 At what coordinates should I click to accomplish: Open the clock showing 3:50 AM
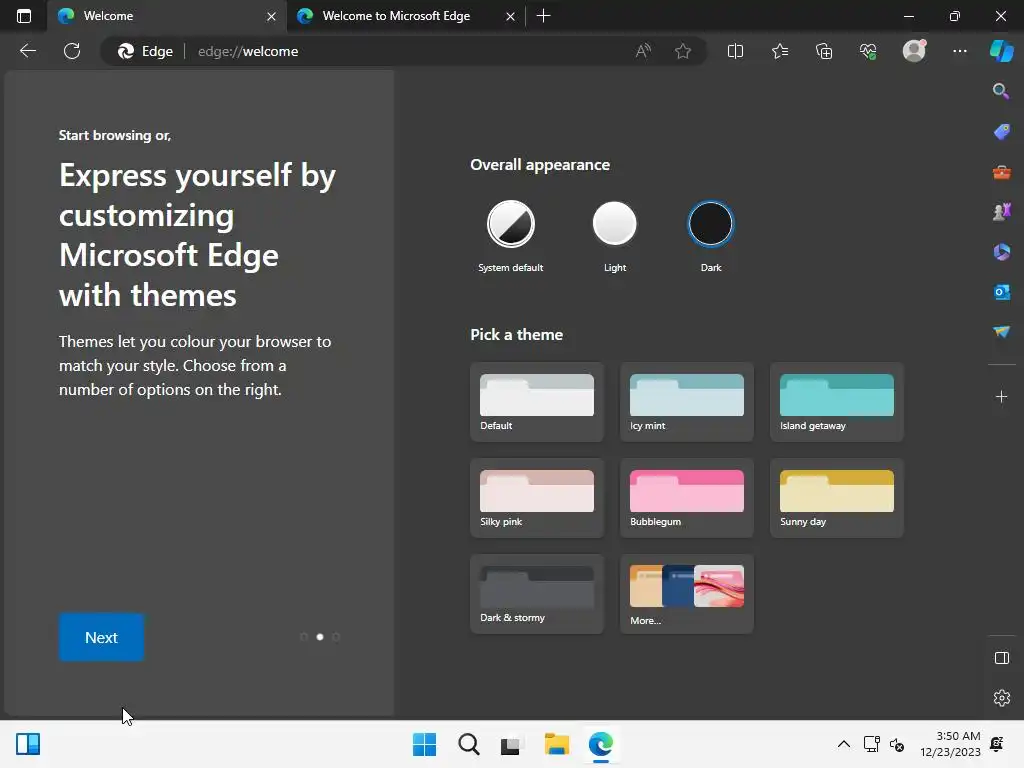950,744
